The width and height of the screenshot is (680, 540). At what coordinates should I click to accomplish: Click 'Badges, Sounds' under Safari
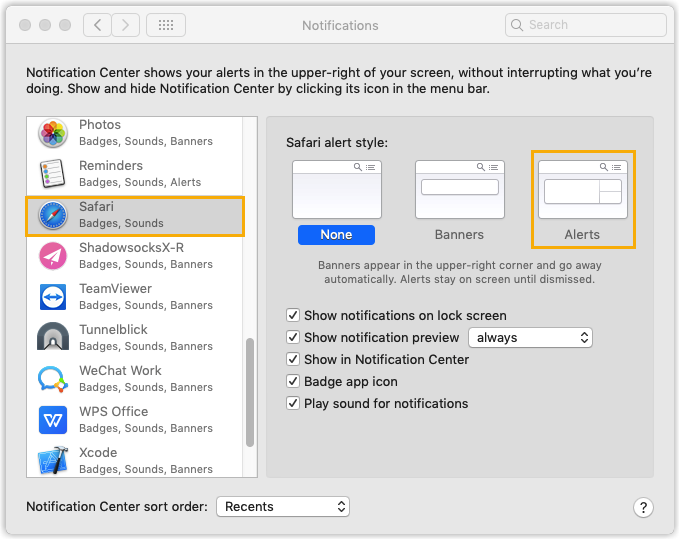click(121, 223)
